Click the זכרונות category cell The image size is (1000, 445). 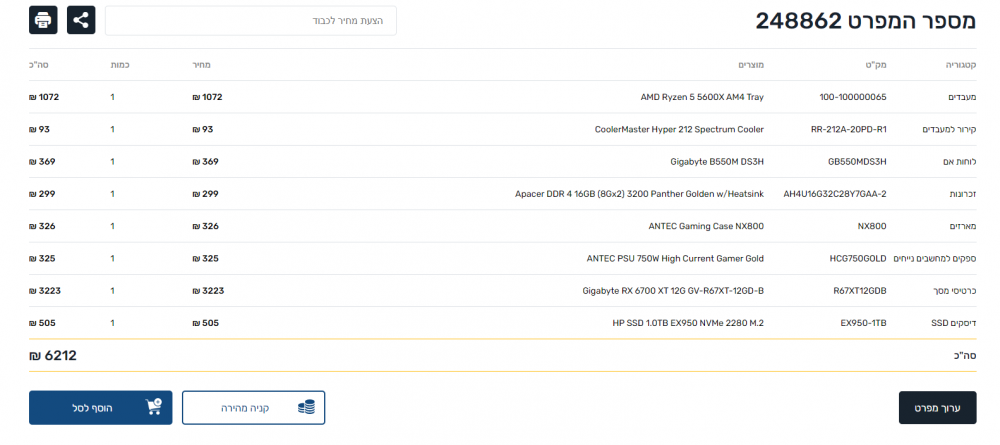pos(962,194)
